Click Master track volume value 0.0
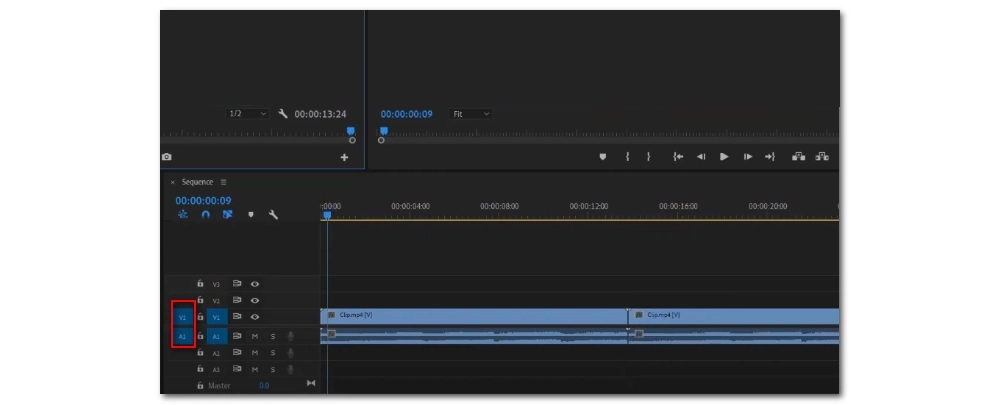1000x405 pixels. point(264,385)
